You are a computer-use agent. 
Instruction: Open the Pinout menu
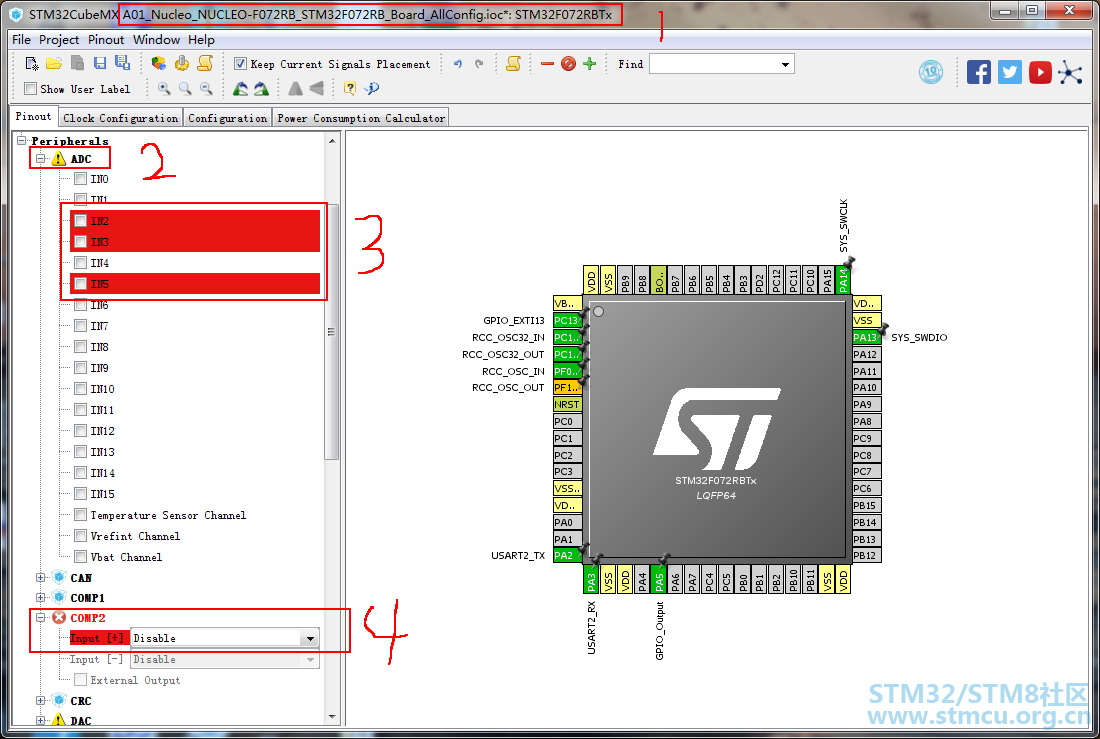106,39
